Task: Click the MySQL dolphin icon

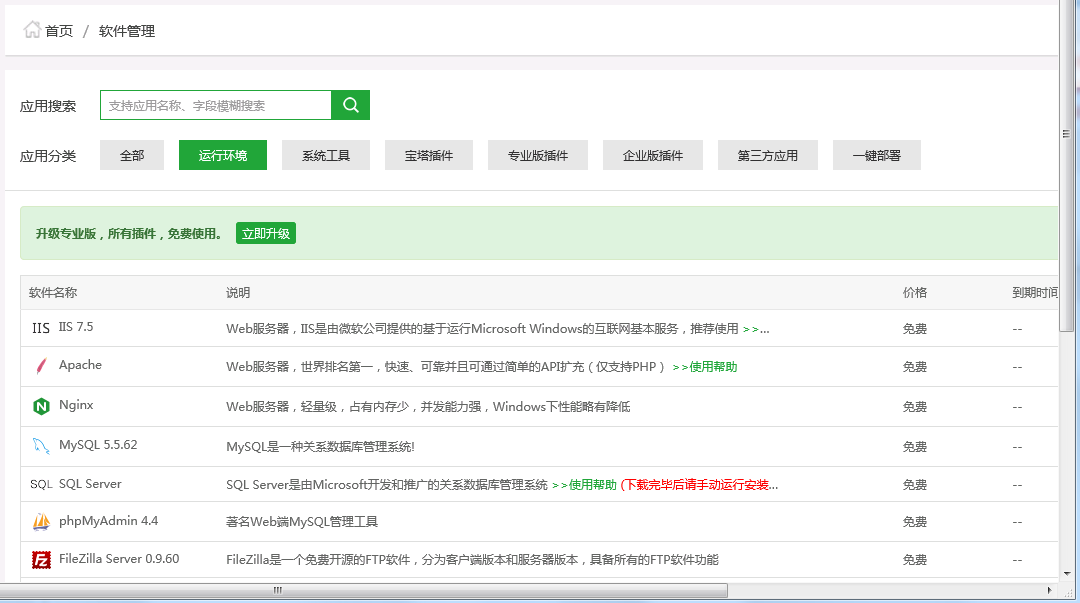Action: (41, 446)
